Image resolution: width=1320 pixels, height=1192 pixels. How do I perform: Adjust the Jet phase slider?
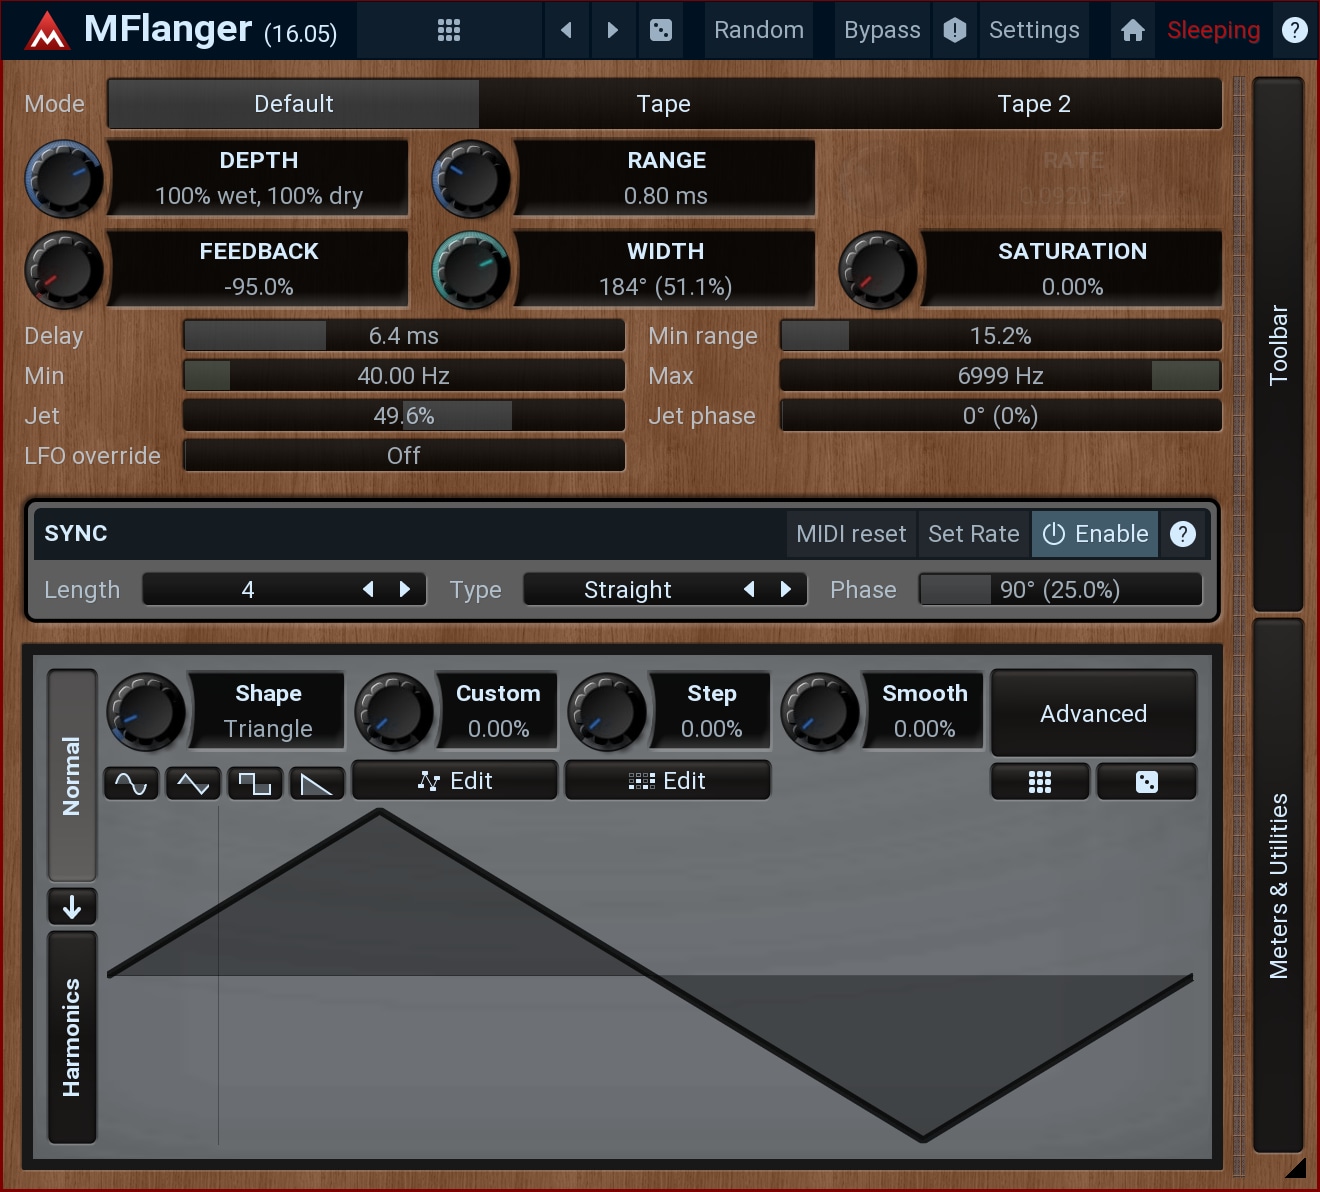pos(1001,416)
